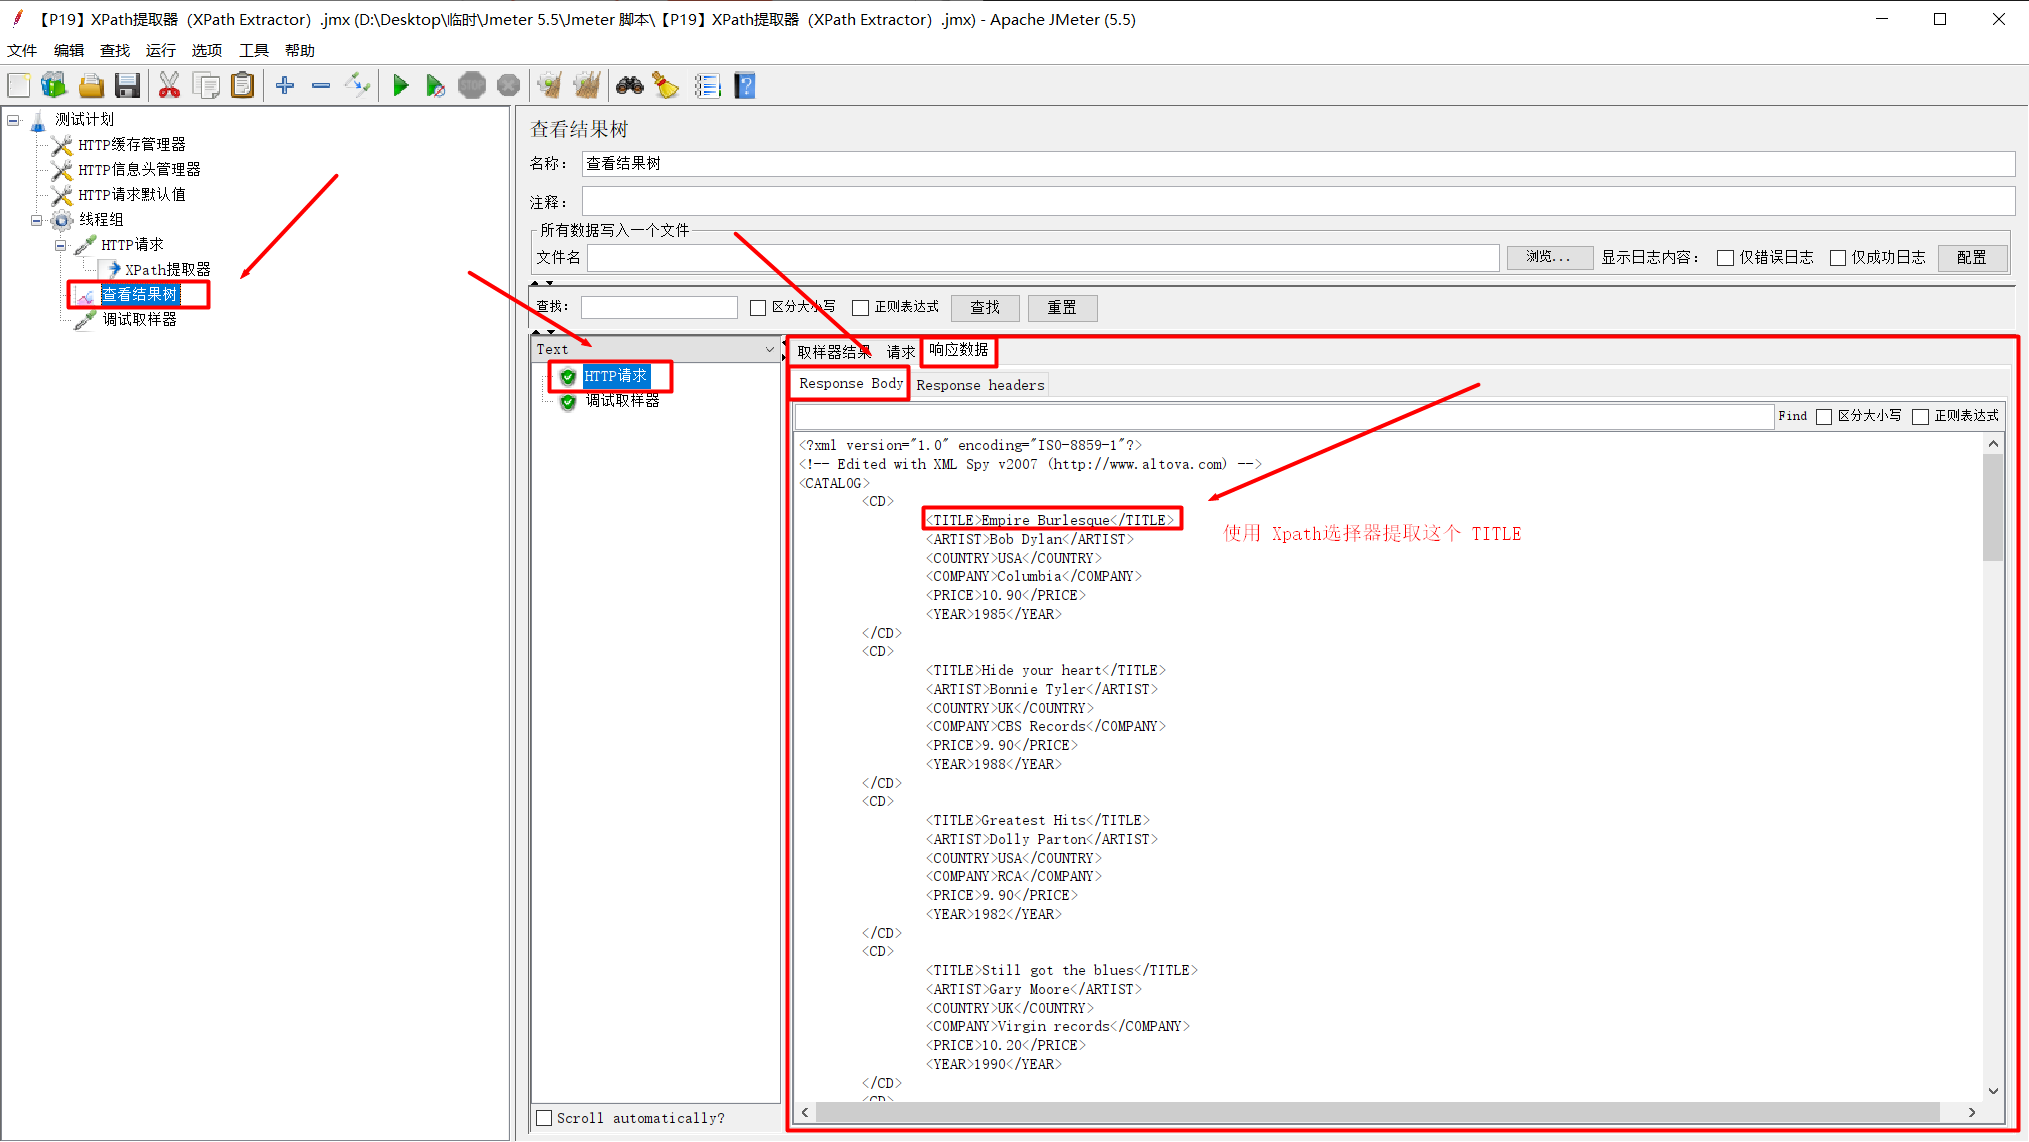Switch to the Response headers tab

[980, 384]
